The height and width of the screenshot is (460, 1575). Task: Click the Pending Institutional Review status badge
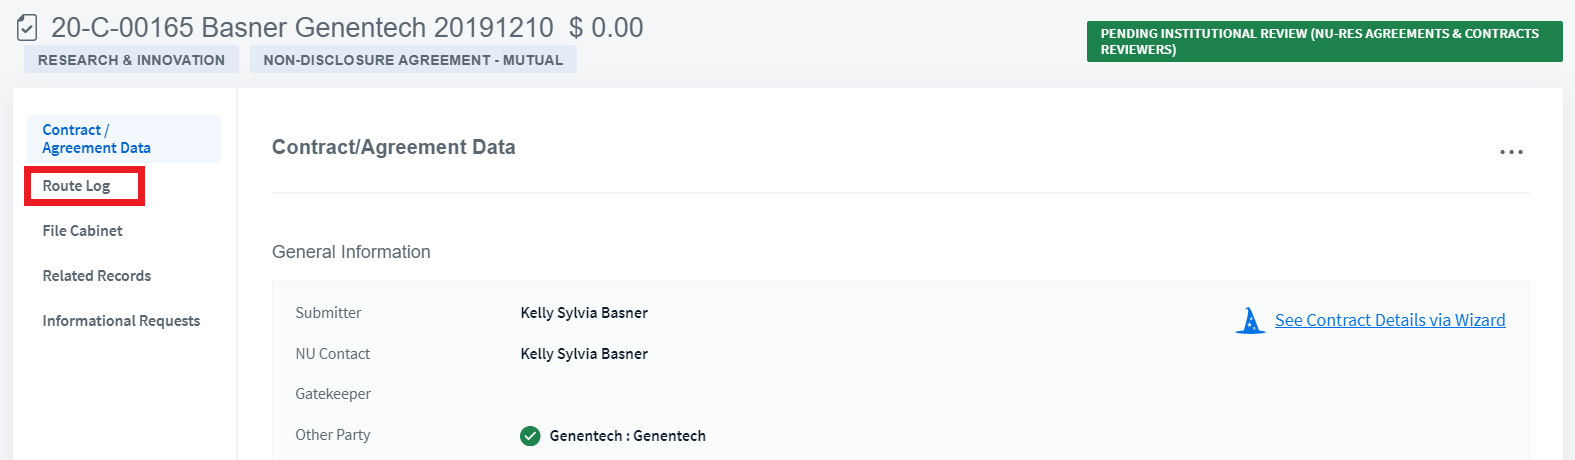1324,41
